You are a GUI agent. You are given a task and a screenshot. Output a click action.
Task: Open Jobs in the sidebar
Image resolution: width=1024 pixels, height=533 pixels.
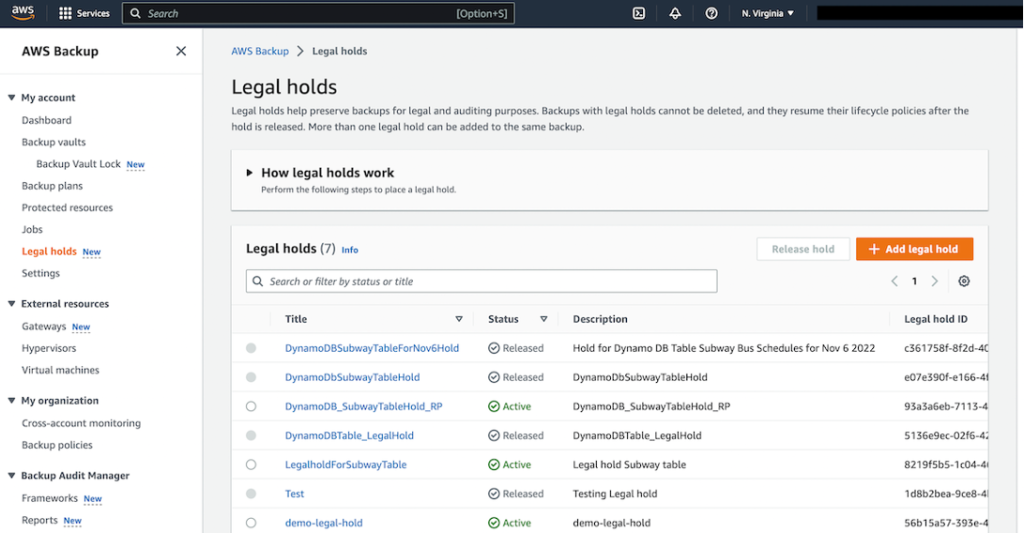click(32, 229)
